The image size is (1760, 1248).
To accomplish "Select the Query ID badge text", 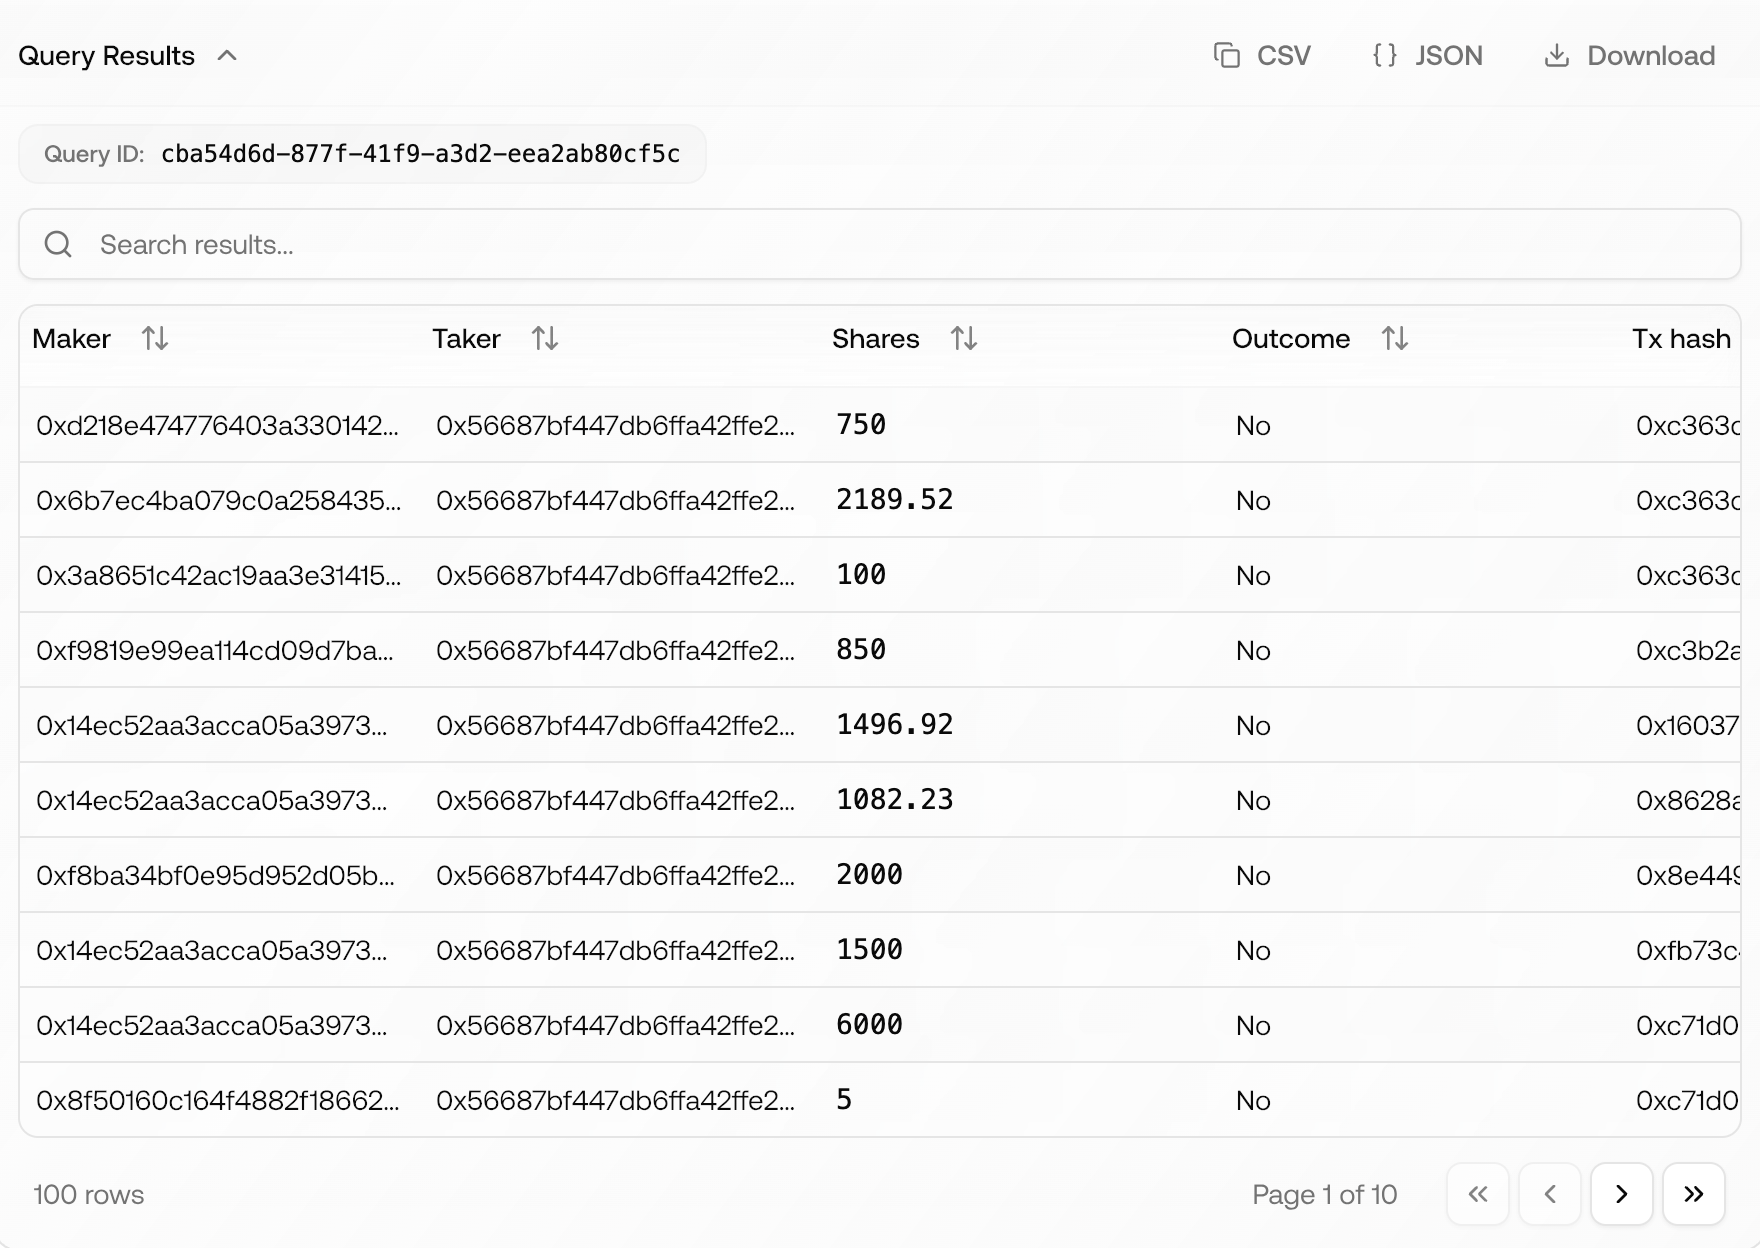I will tap(421, 154).
